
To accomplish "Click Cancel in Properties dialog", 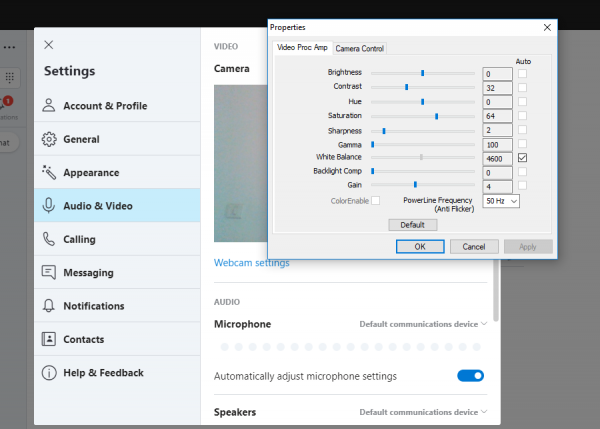I will click(474, 246).
